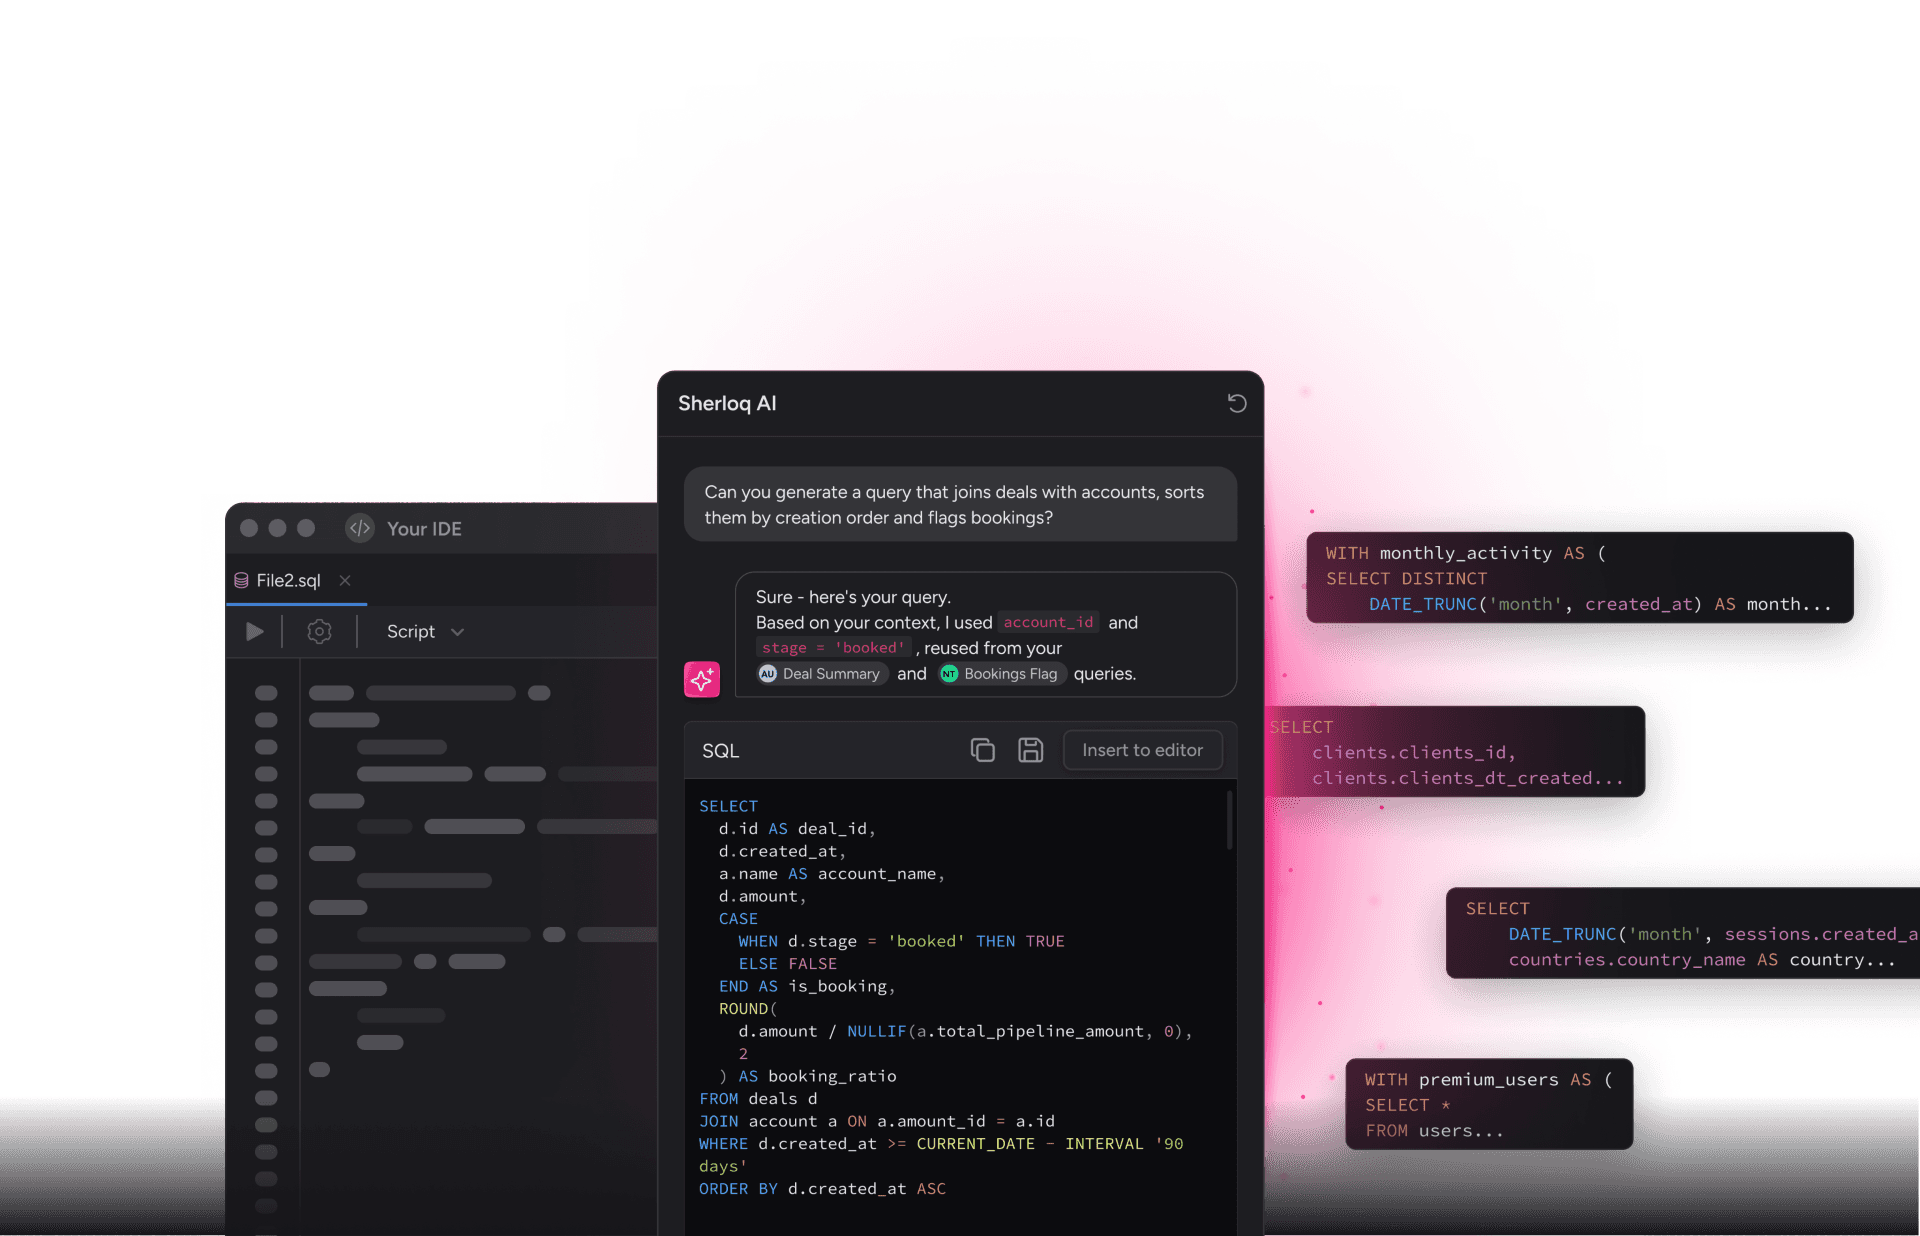Open the Deal Summary query chip
The height and width of the screenshot is (1236, 1920).
pos(822,674)
